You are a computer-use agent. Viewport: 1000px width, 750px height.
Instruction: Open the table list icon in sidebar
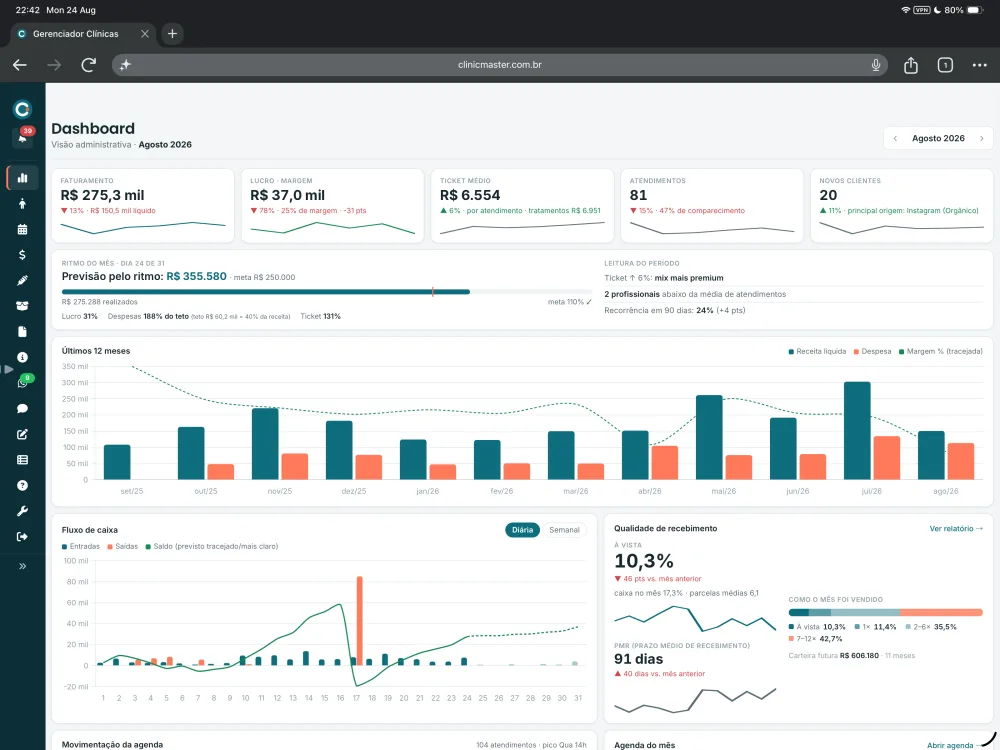(x=22, y=460)
